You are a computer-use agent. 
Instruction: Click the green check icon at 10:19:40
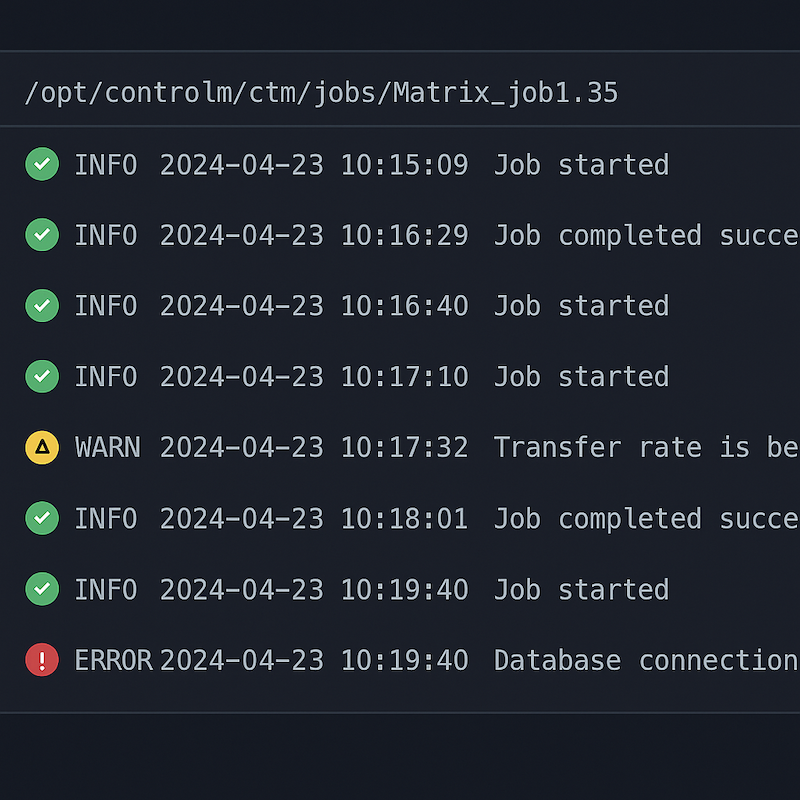pos(42,589)
